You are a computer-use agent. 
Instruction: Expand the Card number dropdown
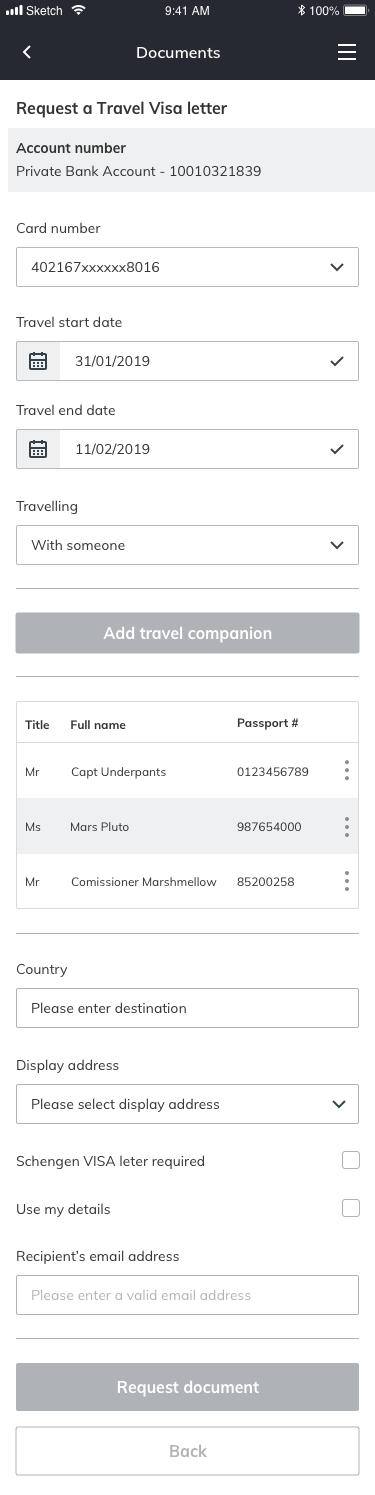click(x=187, y=267)
